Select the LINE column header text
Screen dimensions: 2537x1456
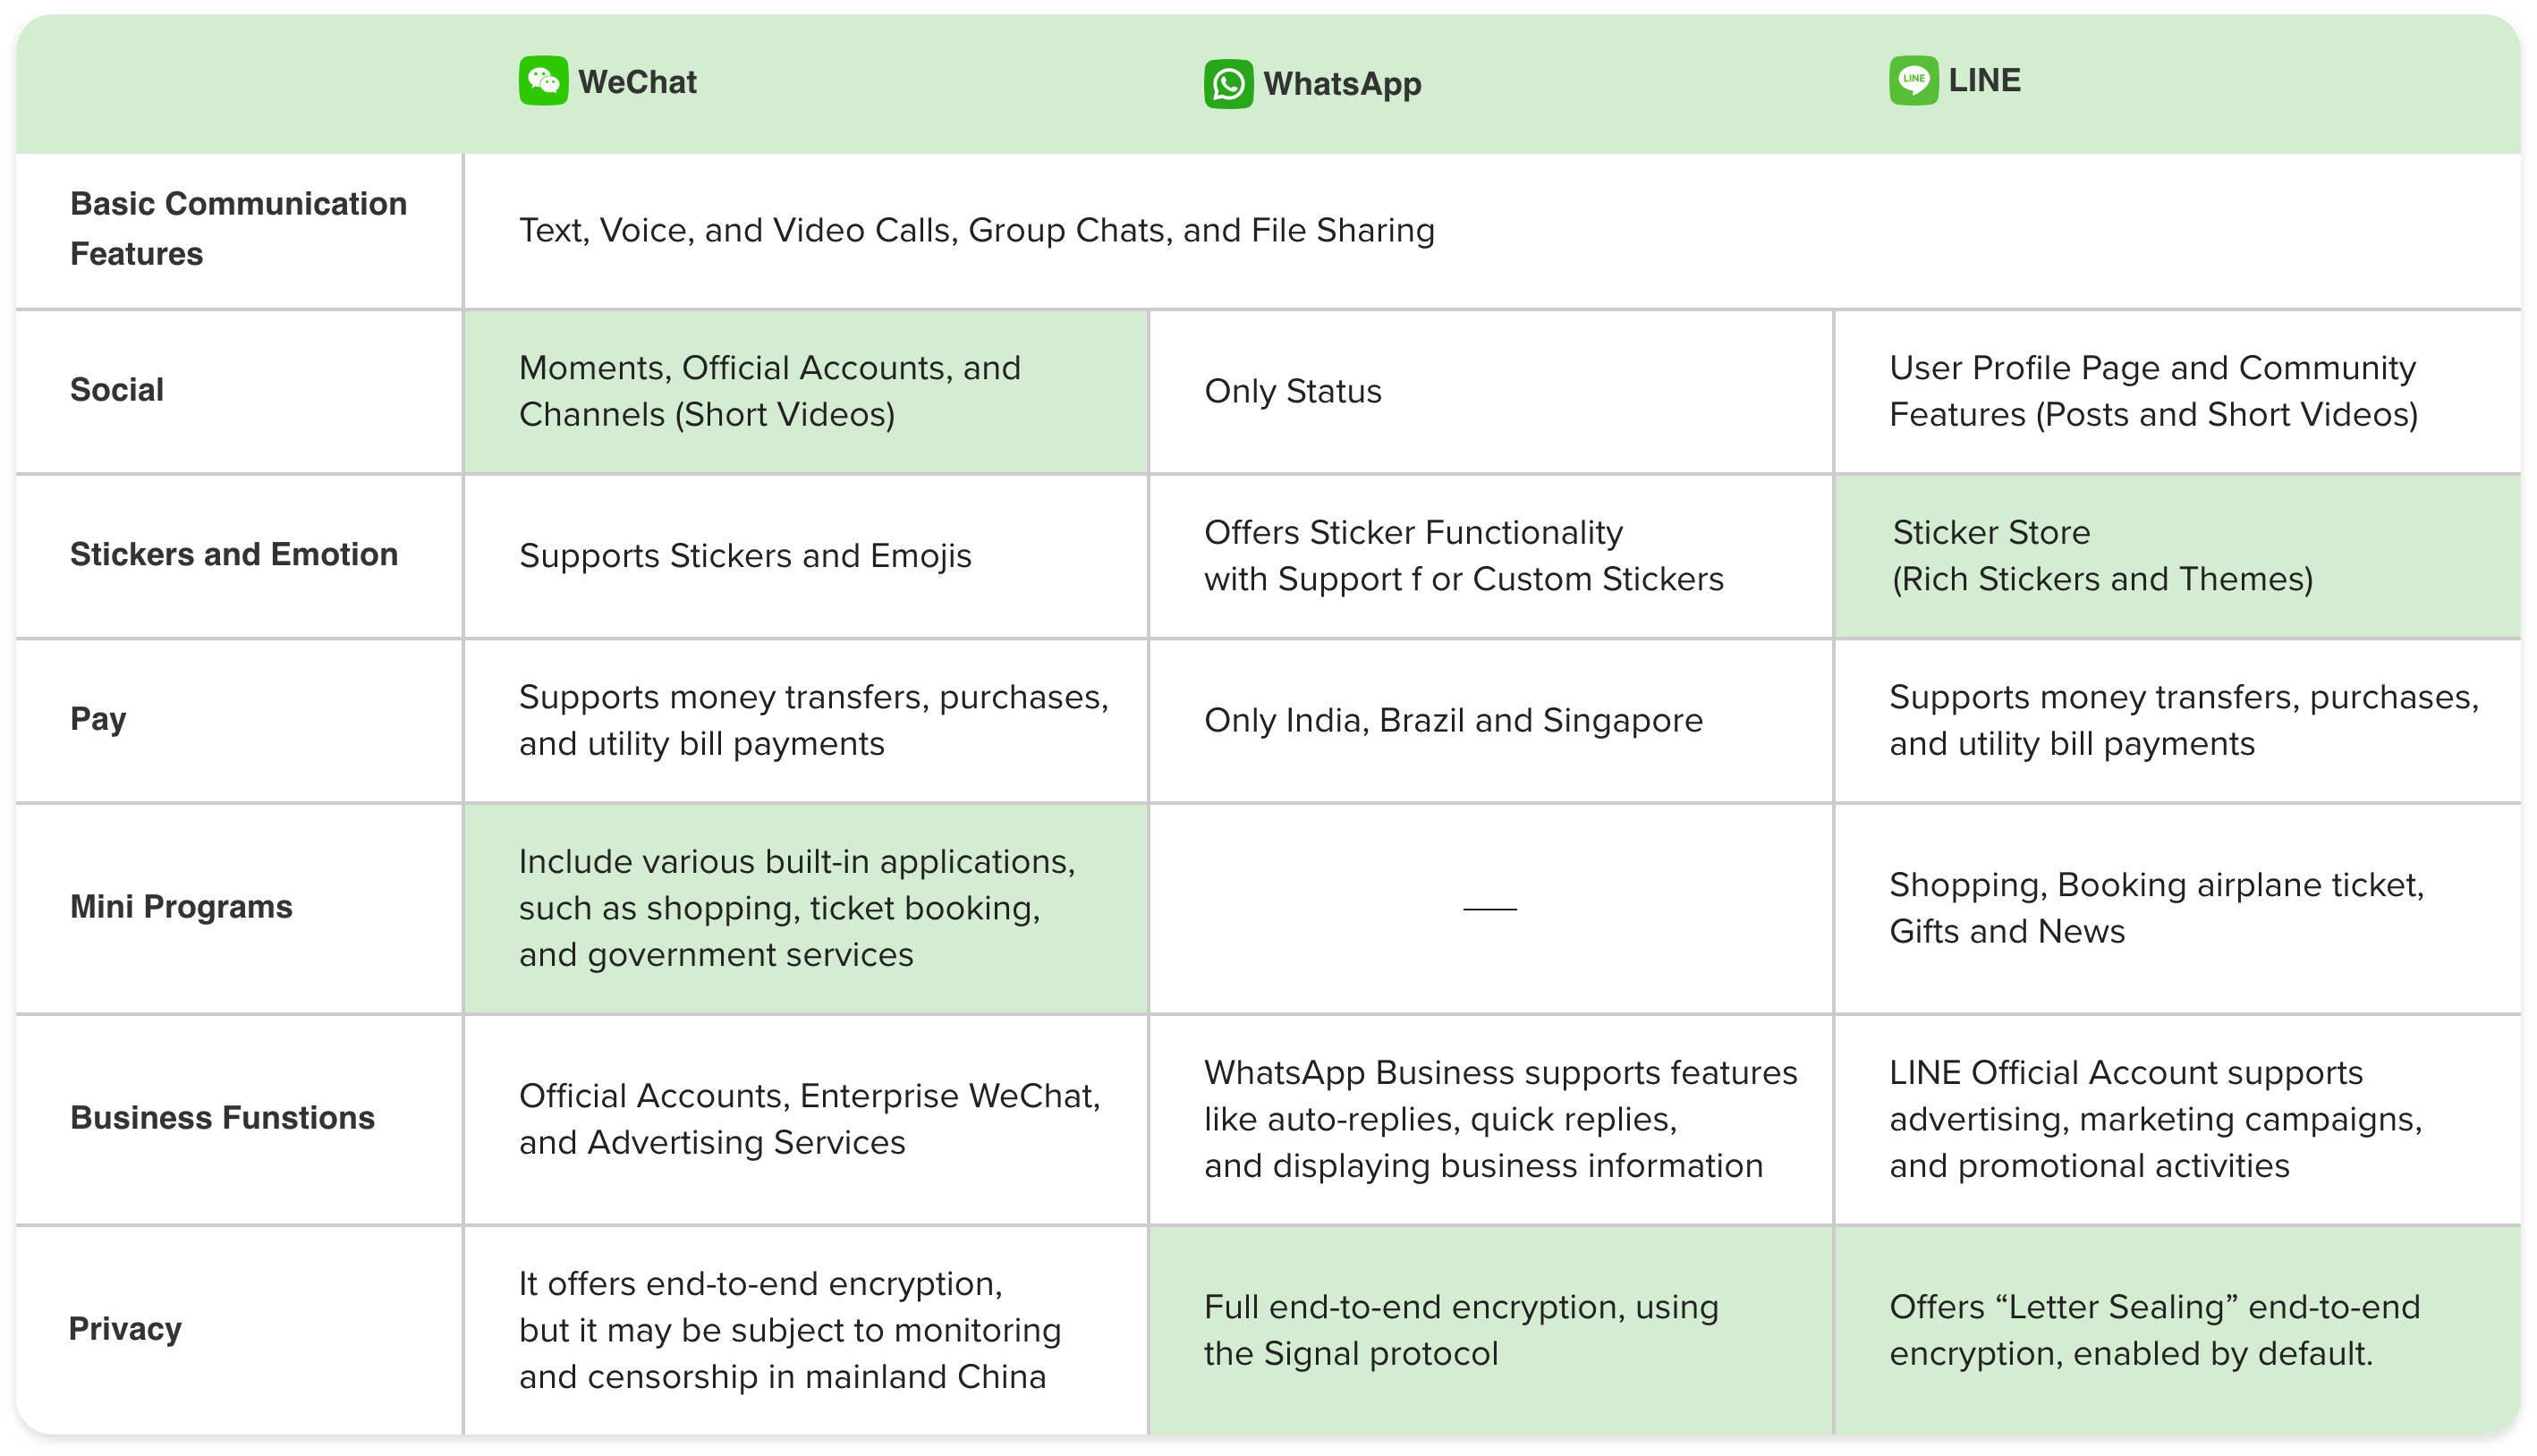(1984, 80)
